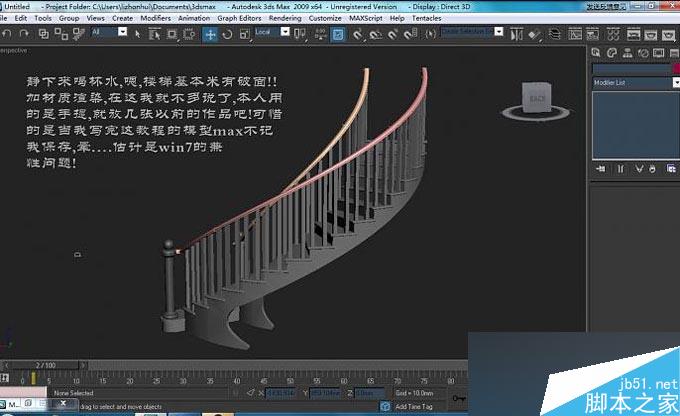Viewport: 680px width, 416px height.
Task: Switch to Display command panel tab
Action: coord(658,53)
